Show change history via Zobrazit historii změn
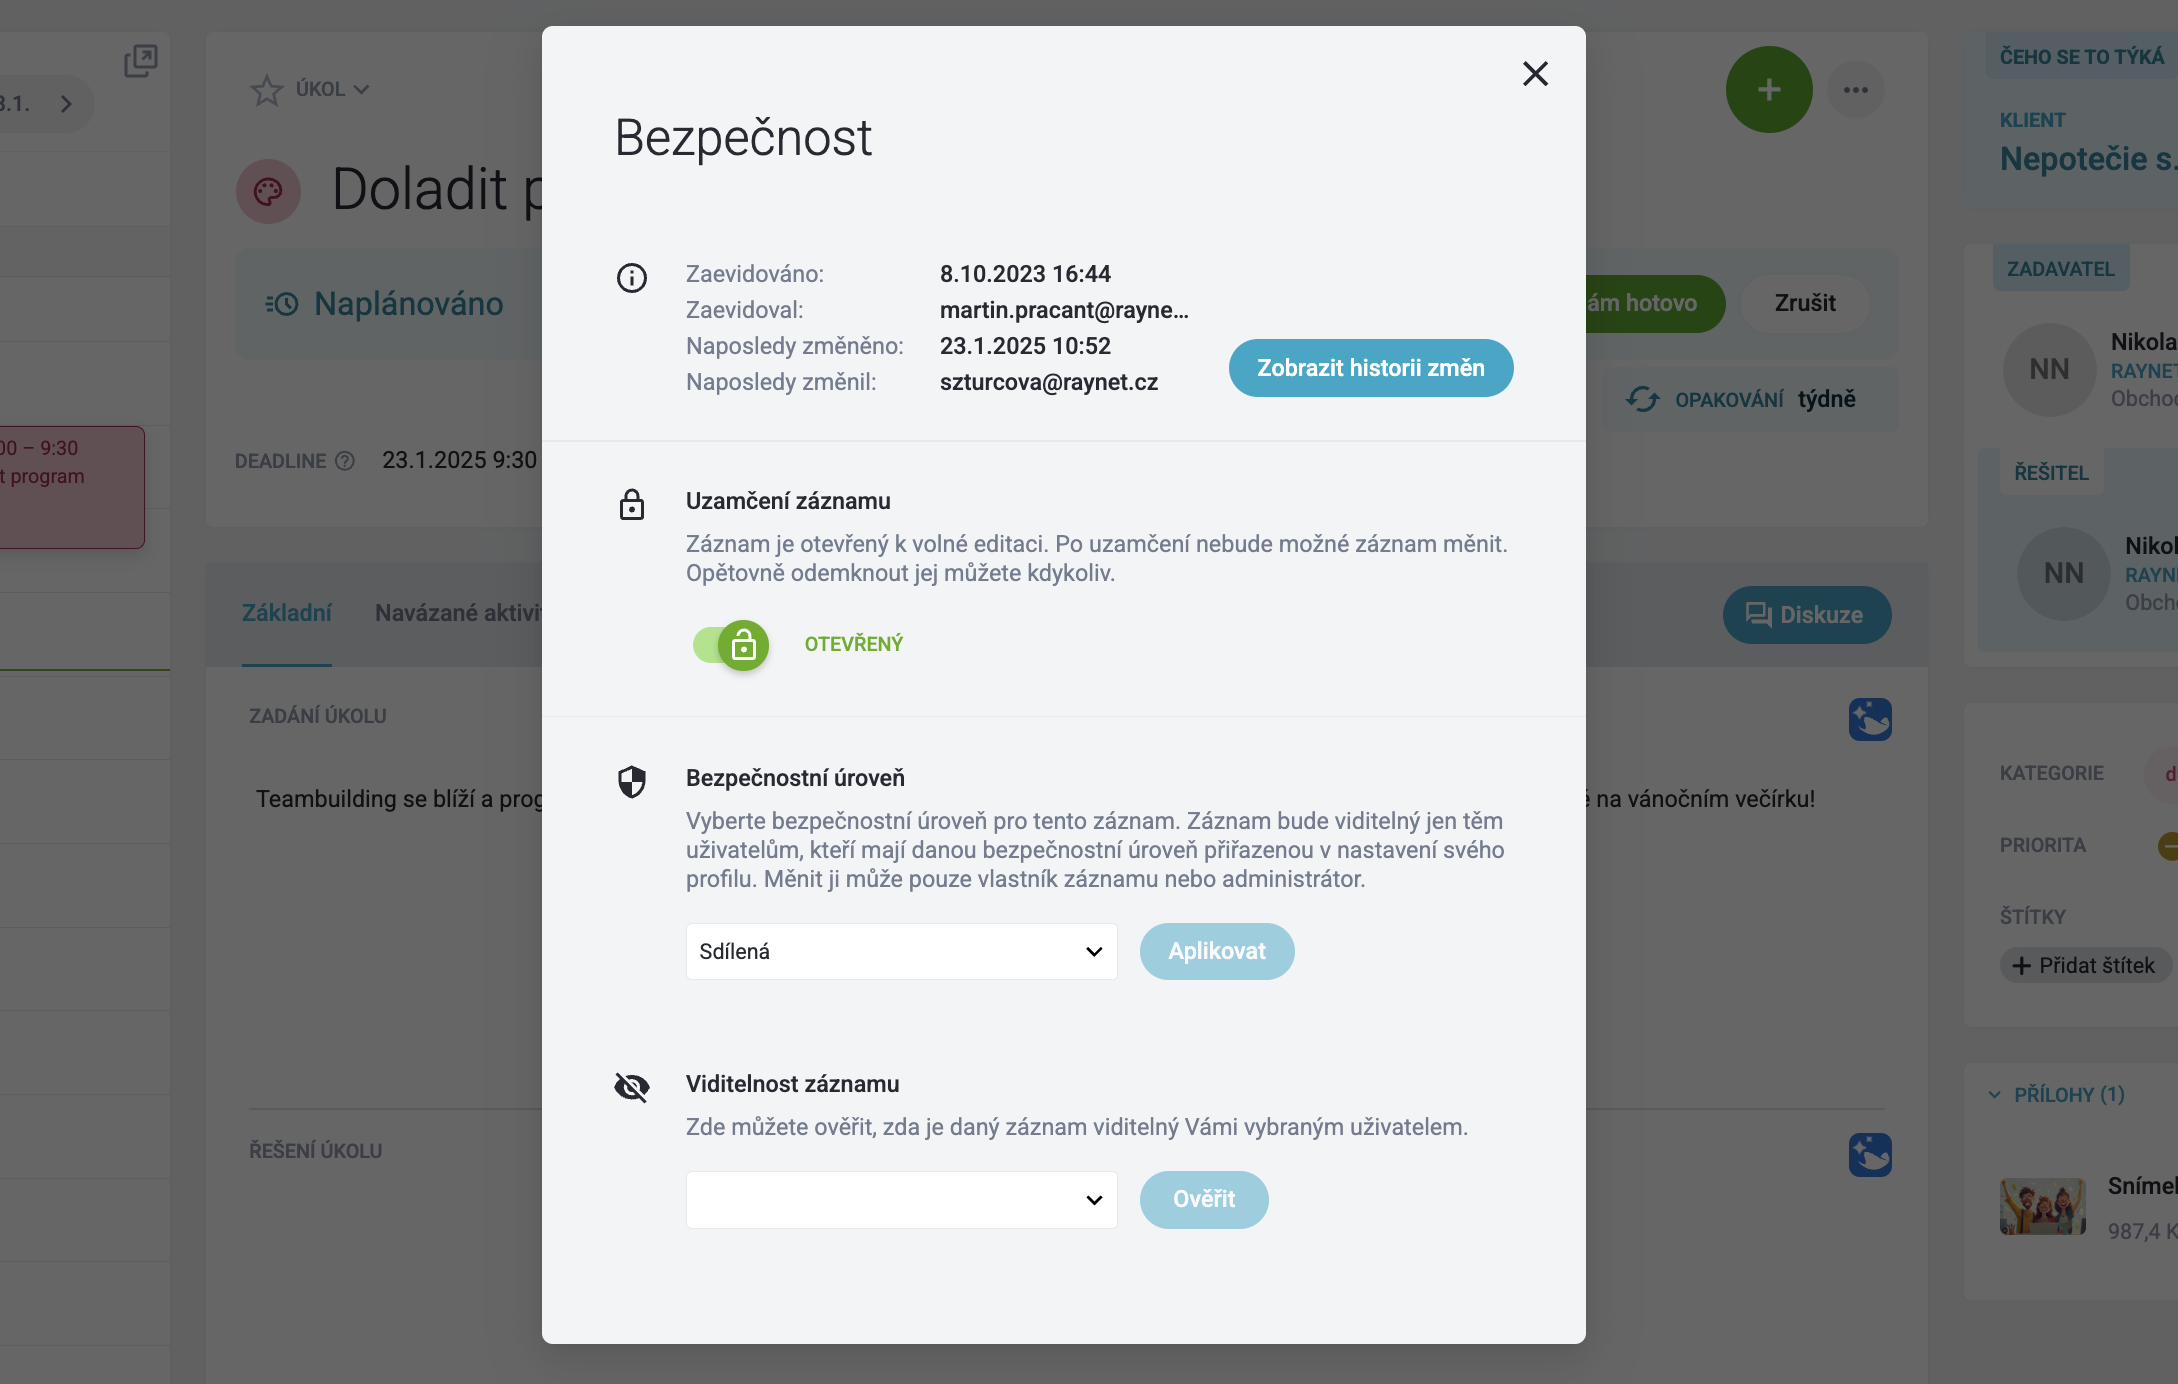 coord(1370,368)
